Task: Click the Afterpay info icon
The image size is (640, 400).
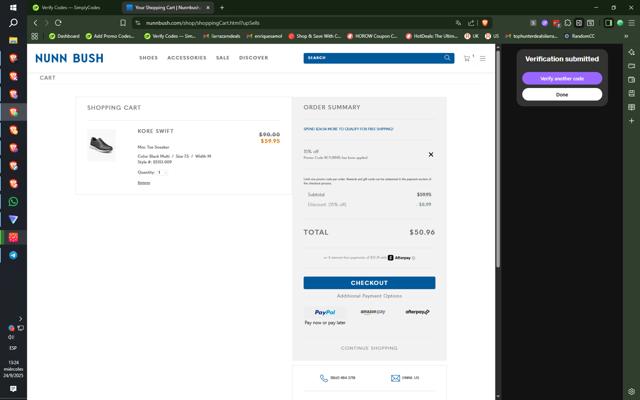Action: click(413, 258)
